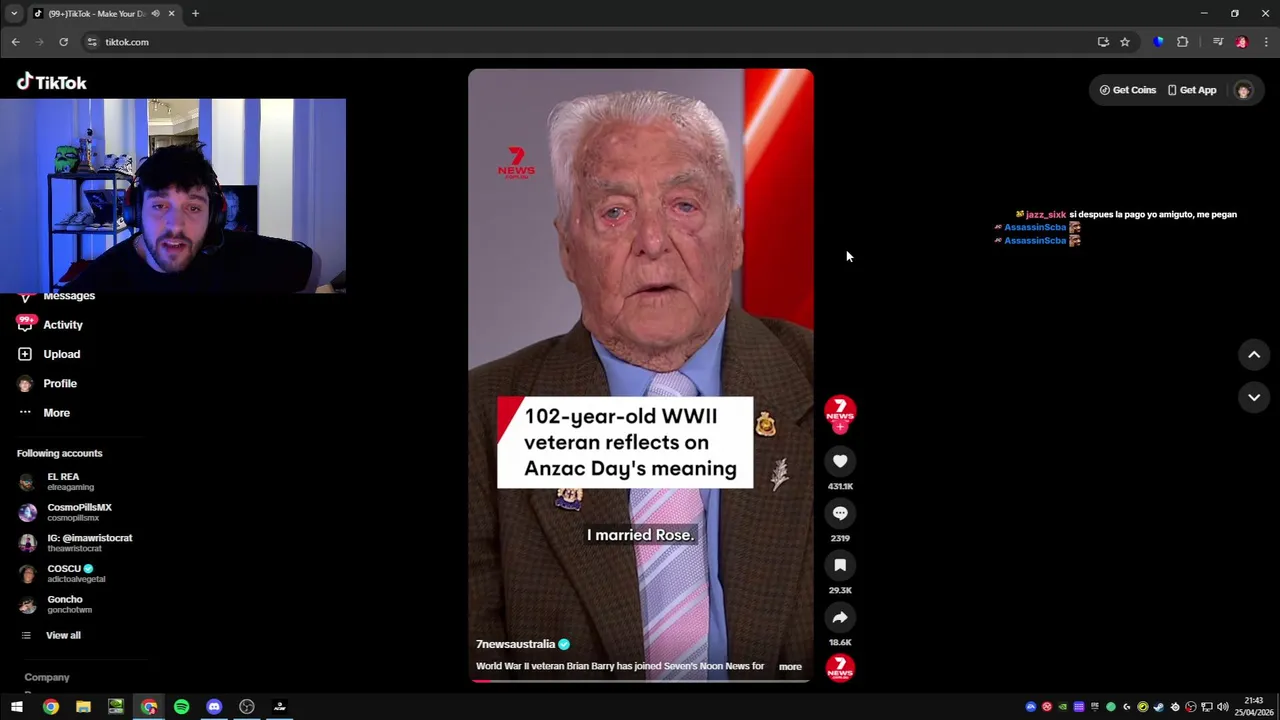This screenshot has width=1280, height=720.
Task: Reload the TikTok page
Action: coord(63,42)
